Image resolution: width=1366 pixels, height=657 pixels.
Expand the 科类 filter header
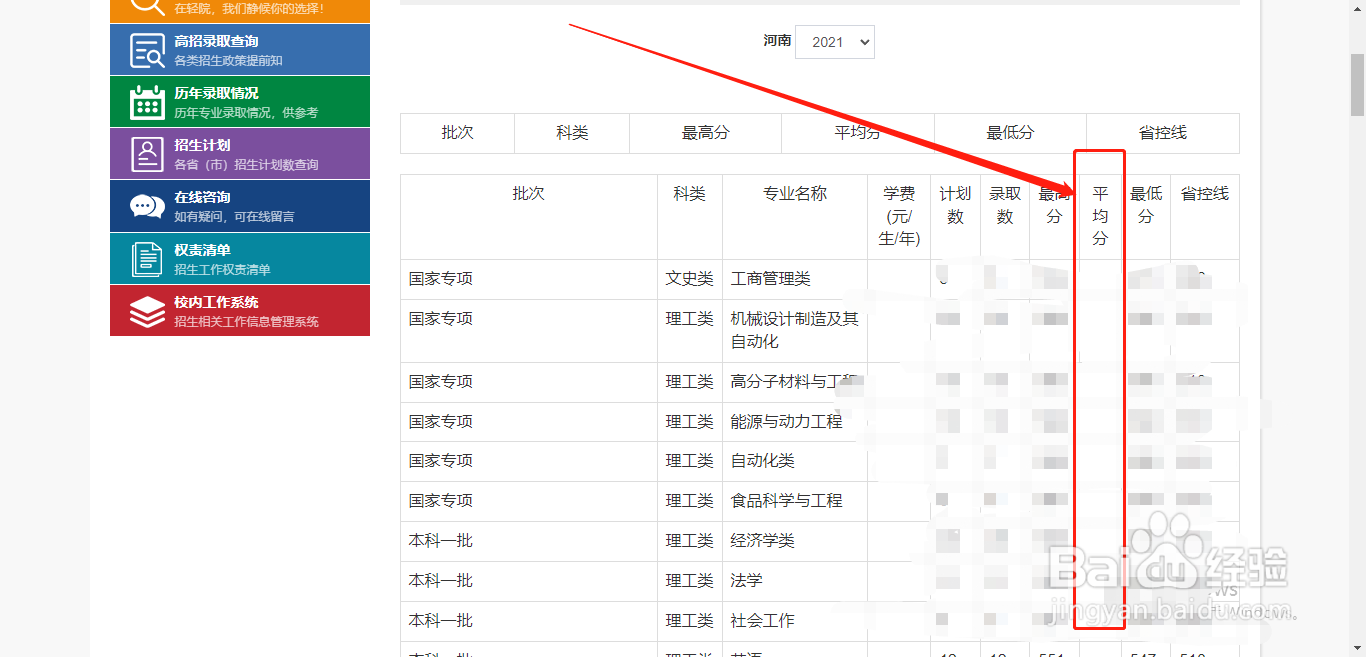[571, 133]
